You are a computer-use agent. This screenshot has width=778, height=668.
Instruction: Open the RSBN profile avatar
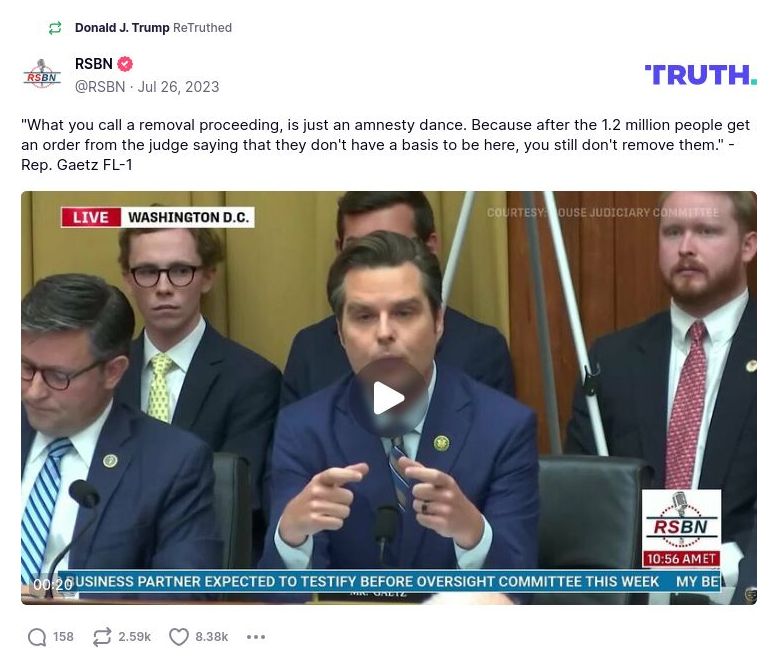tap(42, 74)
